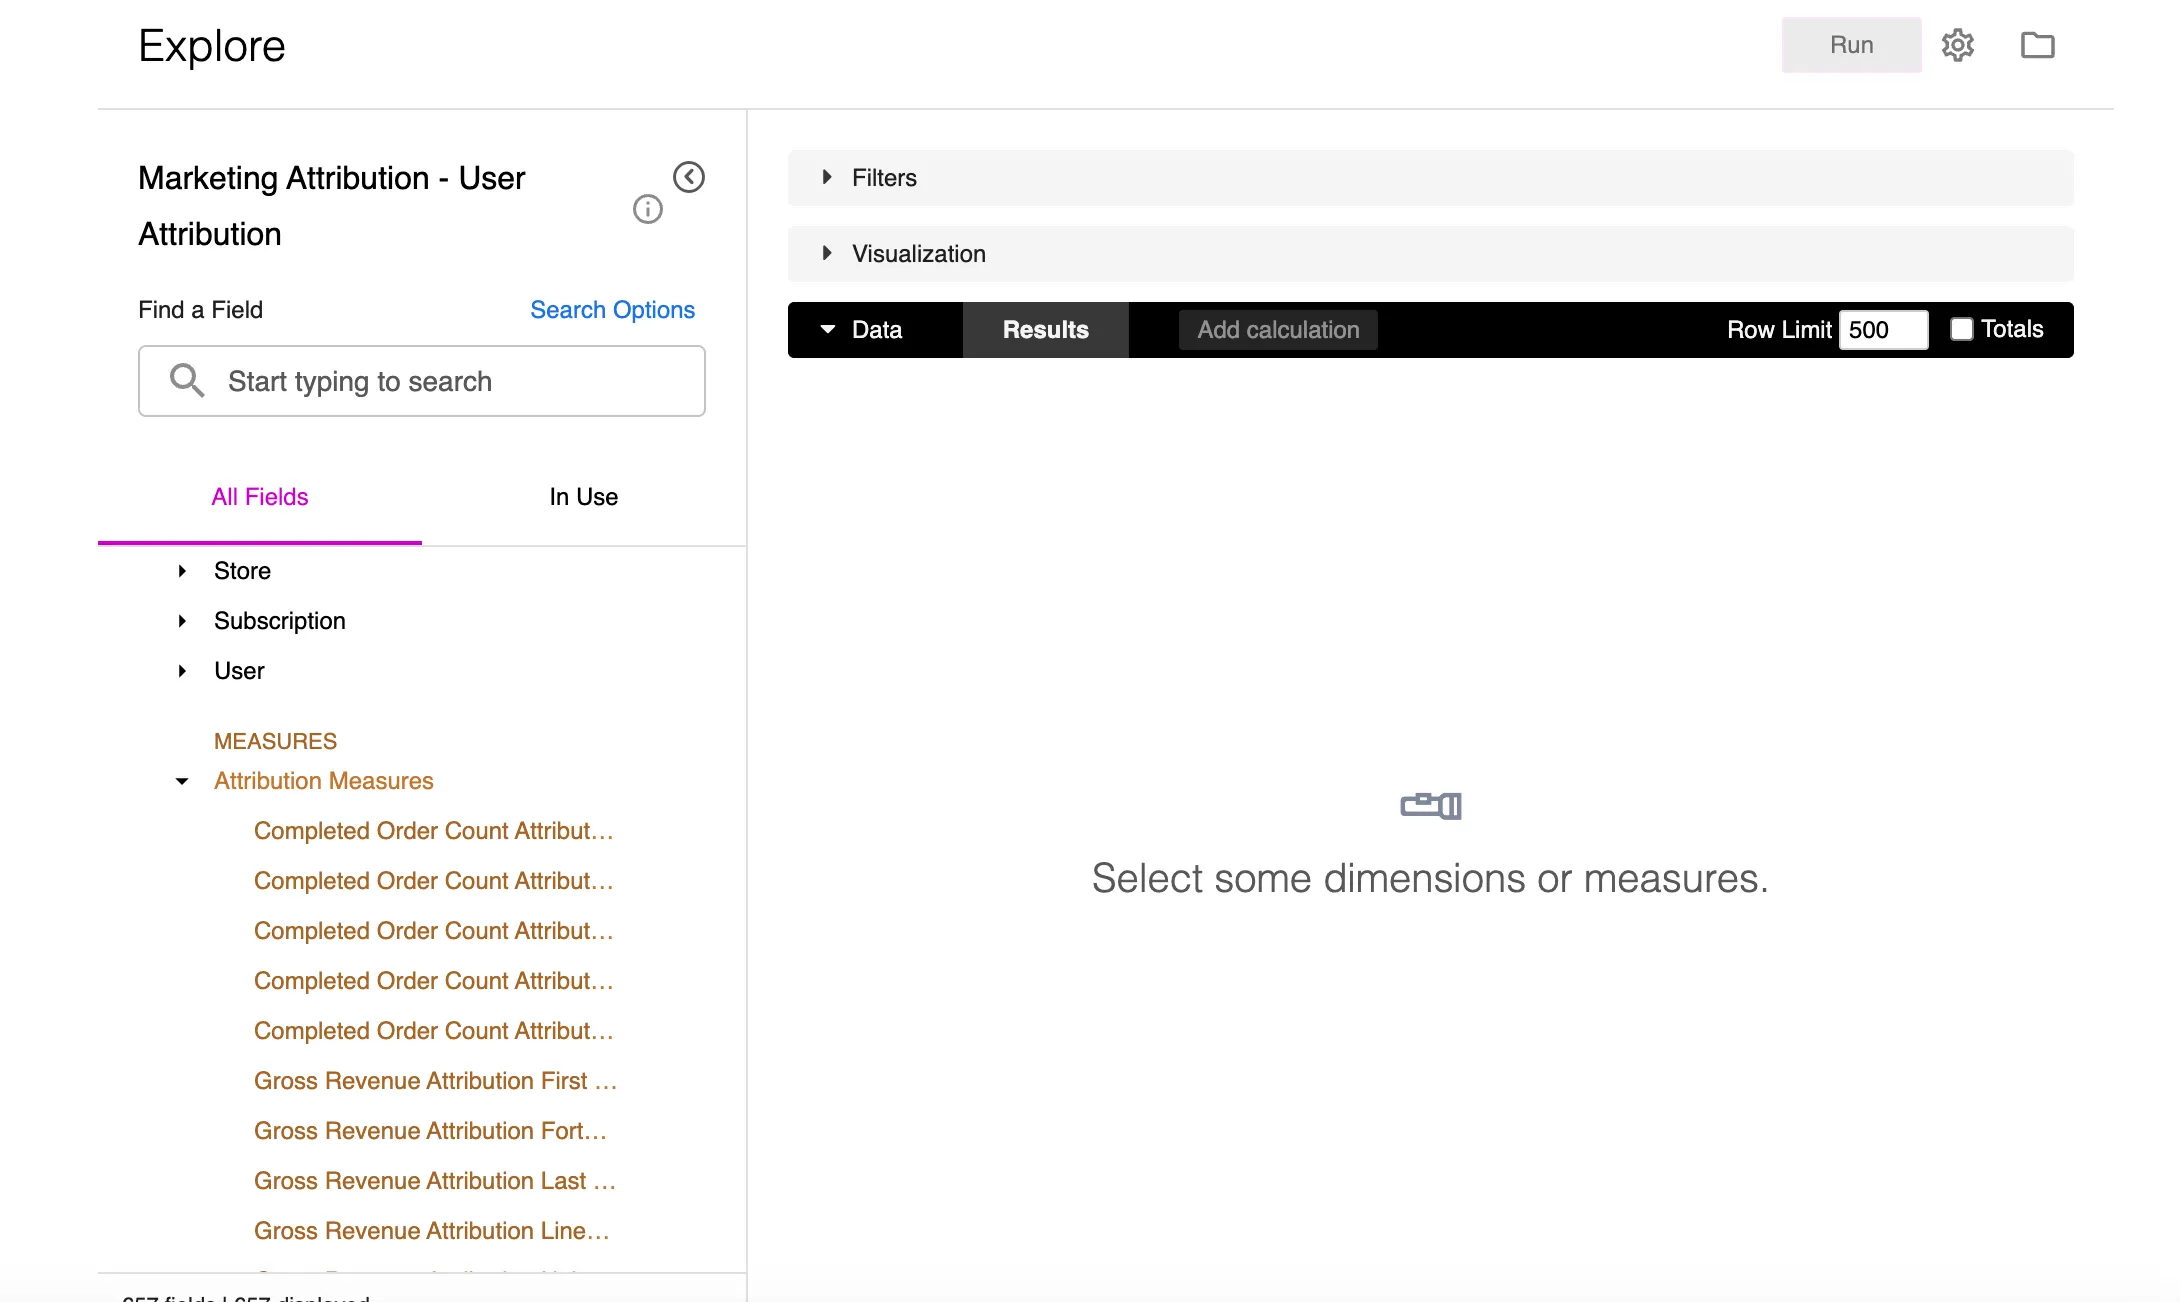The width and height of the screenshot is (2180, 1302).
Task: Collapse the Data section
Action: click(828, 329)
